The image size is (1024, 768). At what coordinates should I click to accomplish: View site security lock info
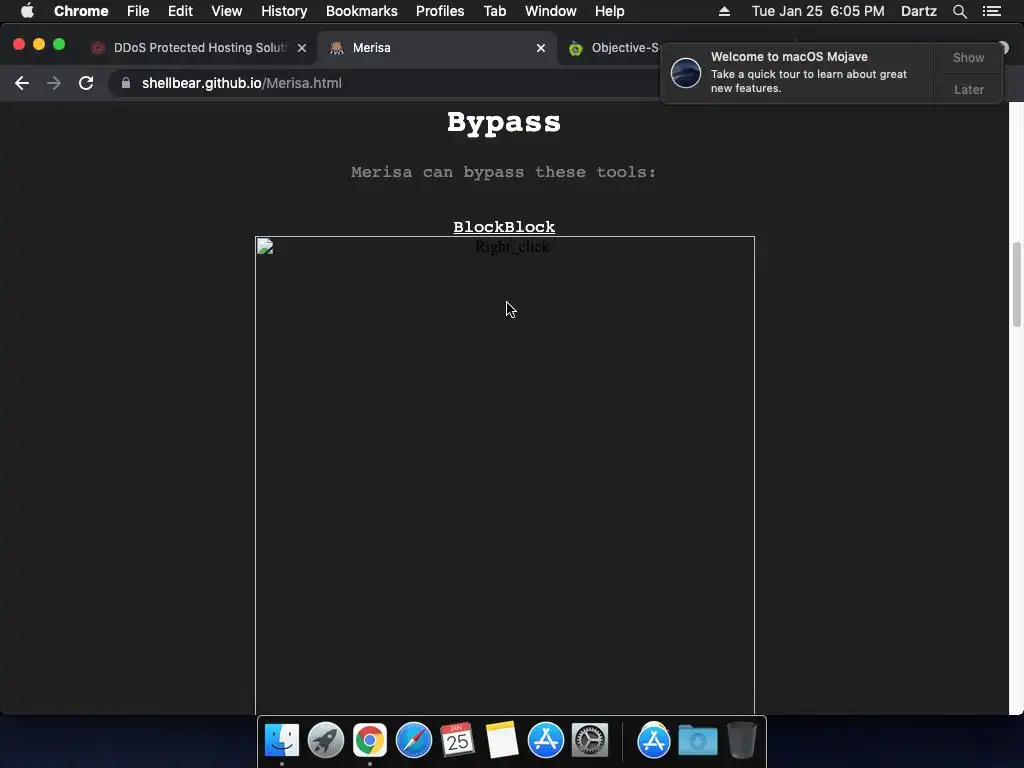click(x=126, y=83)
